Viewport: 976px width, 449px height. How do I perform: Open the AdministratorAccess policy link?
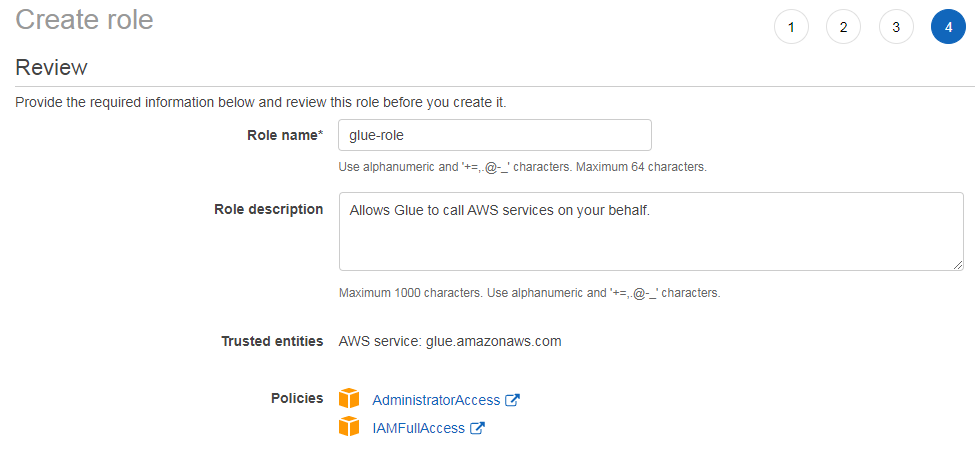coord(436,400)
